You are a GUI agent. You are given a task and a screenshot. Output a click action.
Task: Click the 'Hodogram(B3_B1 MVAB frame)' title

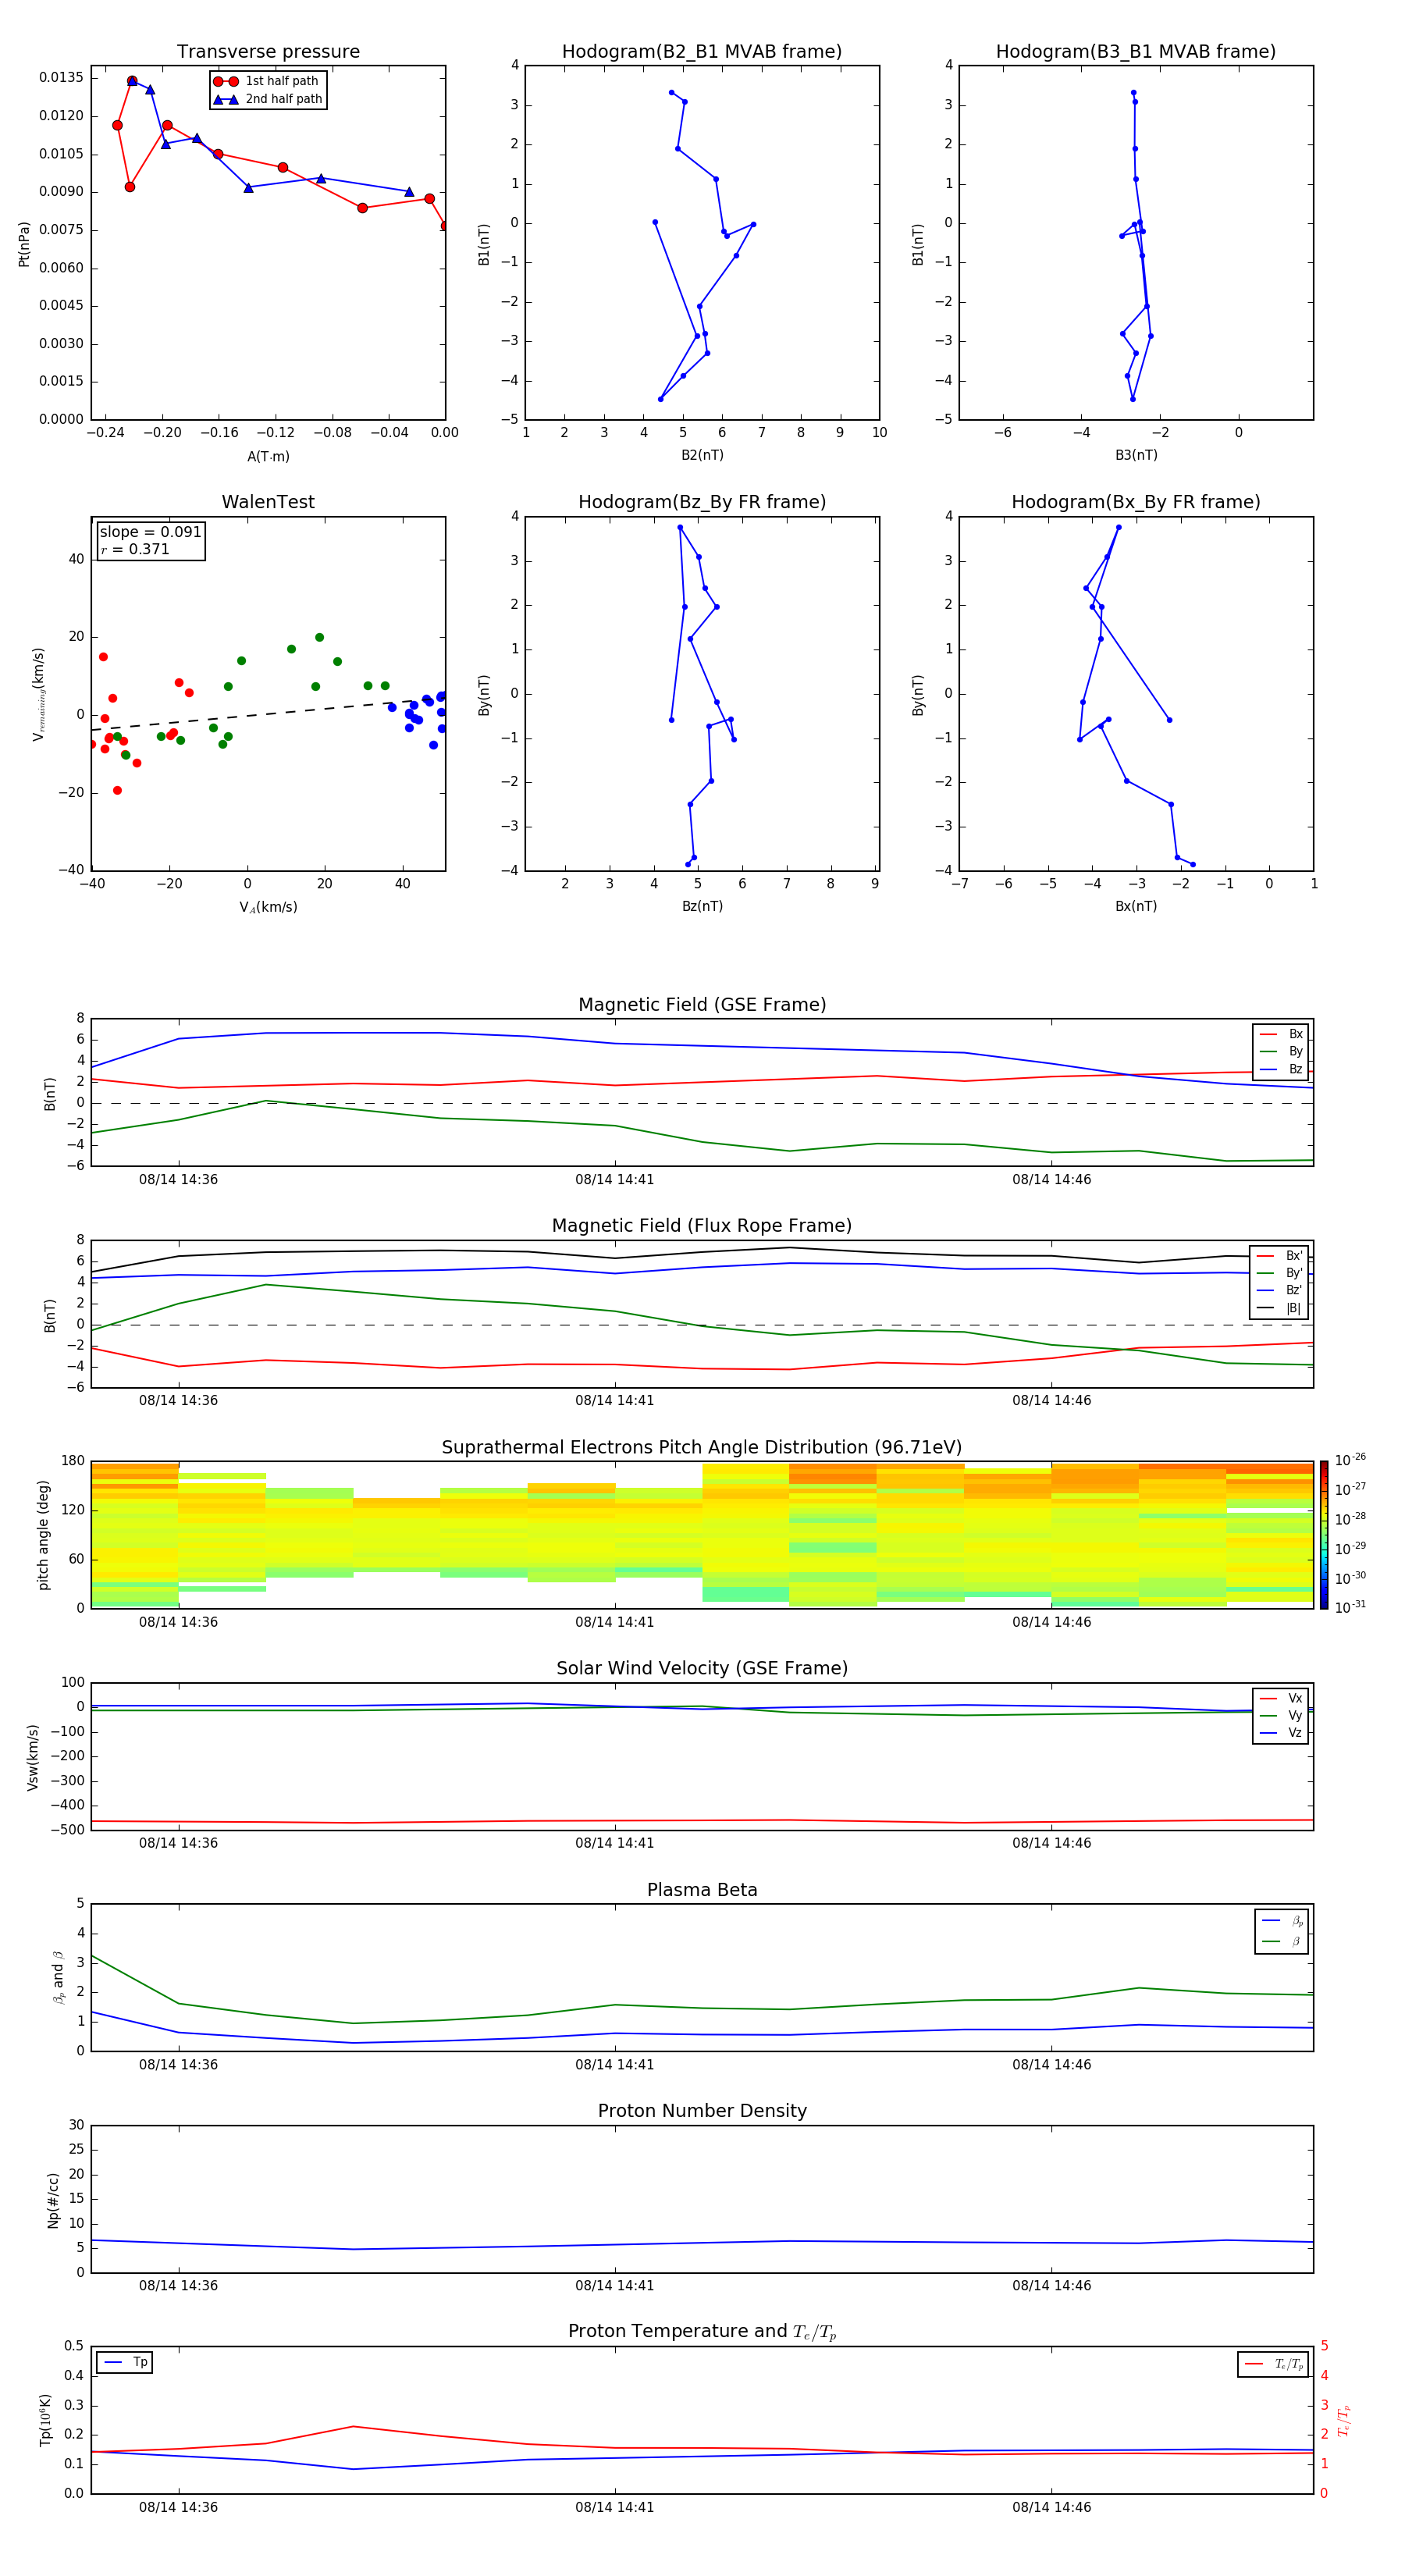pos(1136,52)
